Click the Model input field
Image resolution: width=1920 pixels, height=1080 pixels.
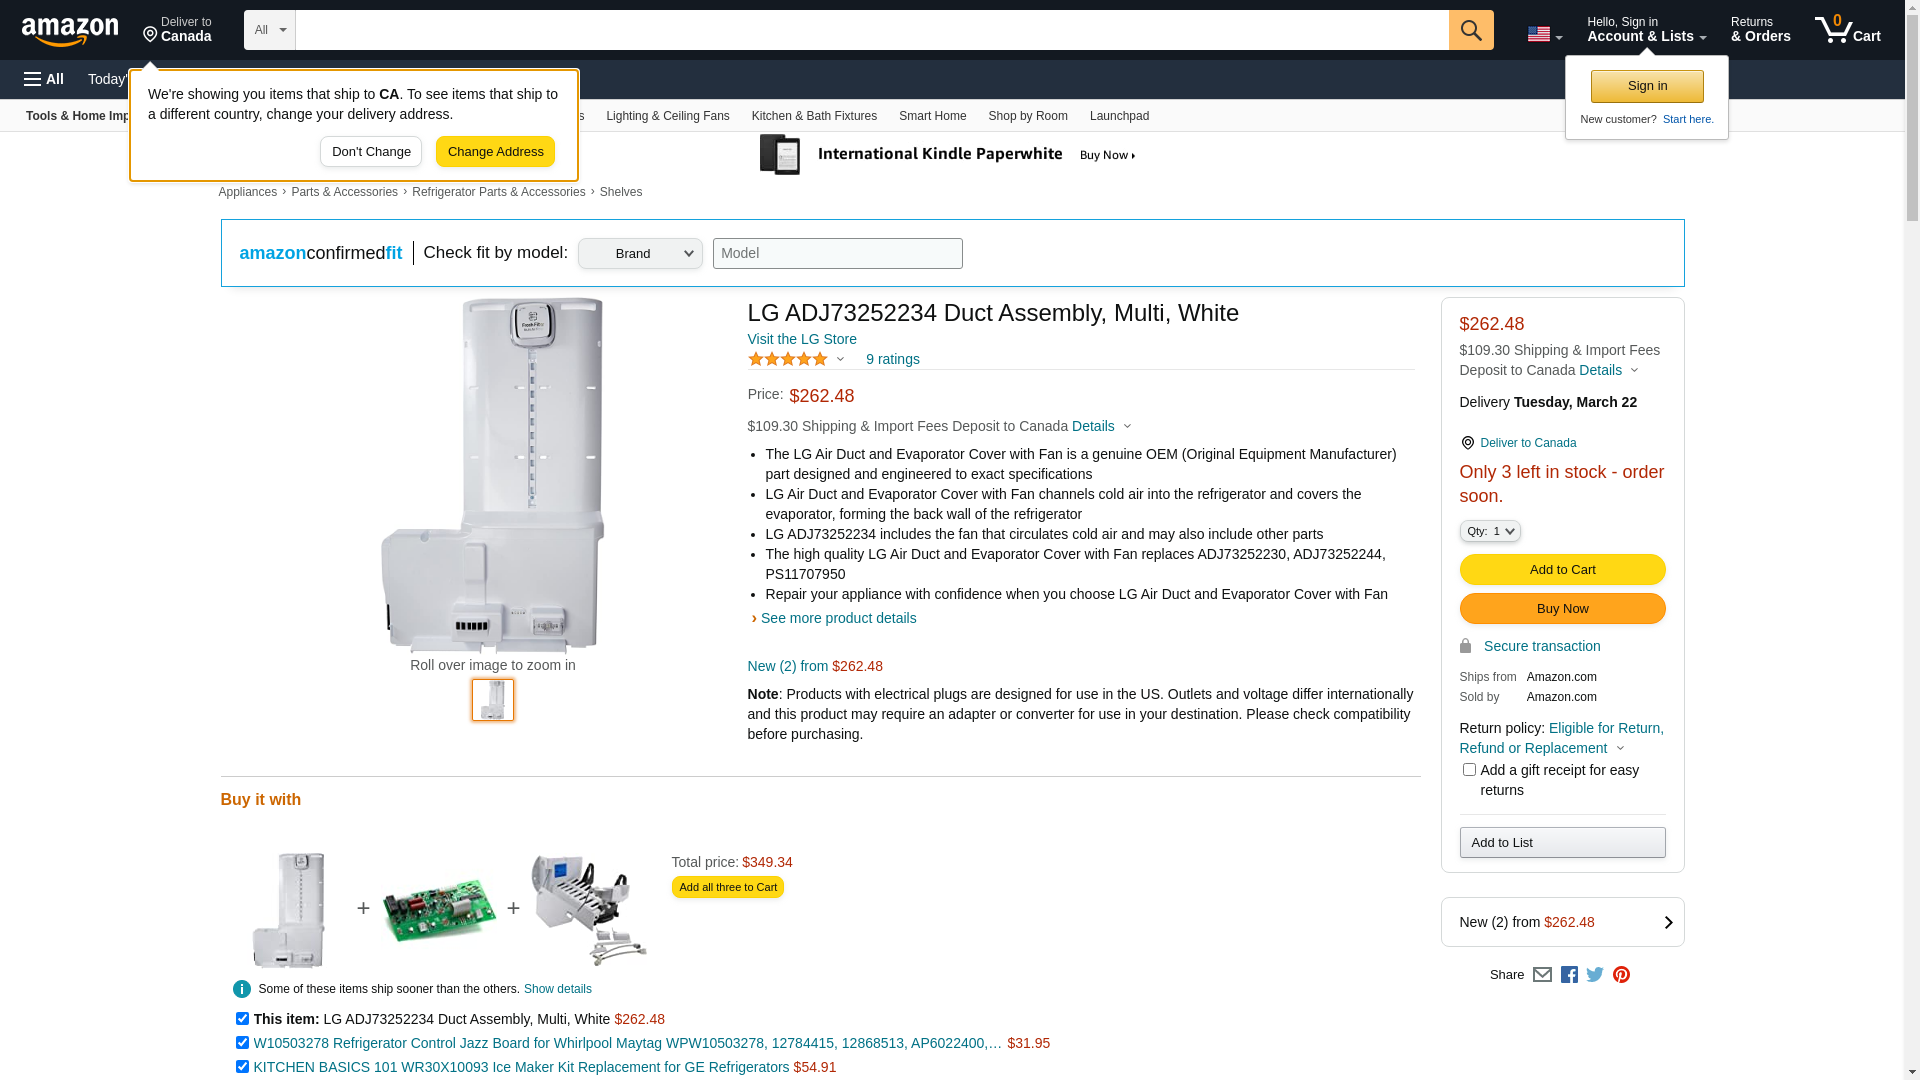click(837, 254)
